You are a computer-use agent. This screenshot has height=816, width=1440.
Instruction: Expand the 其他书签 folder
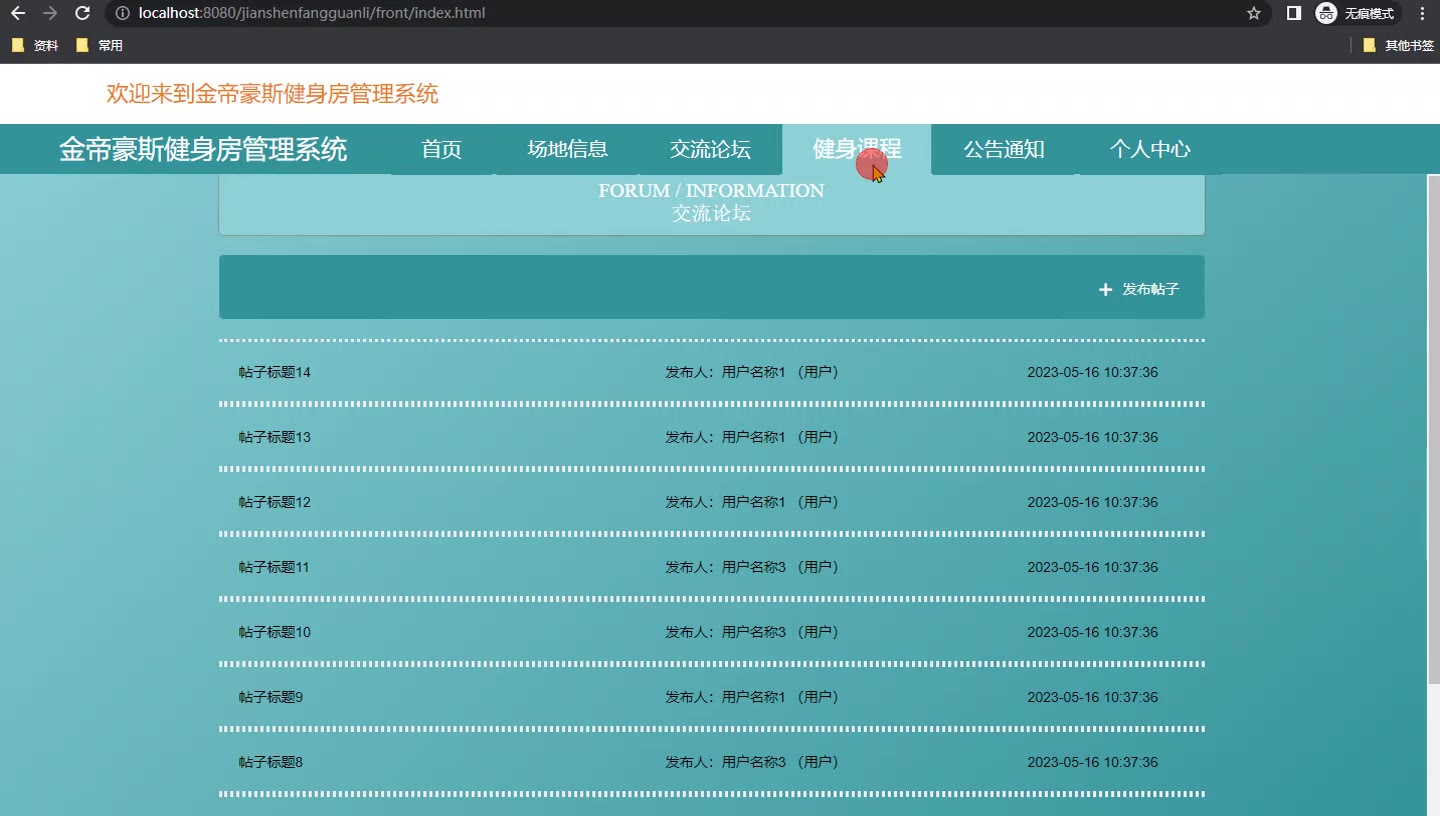pos(1398,45)
